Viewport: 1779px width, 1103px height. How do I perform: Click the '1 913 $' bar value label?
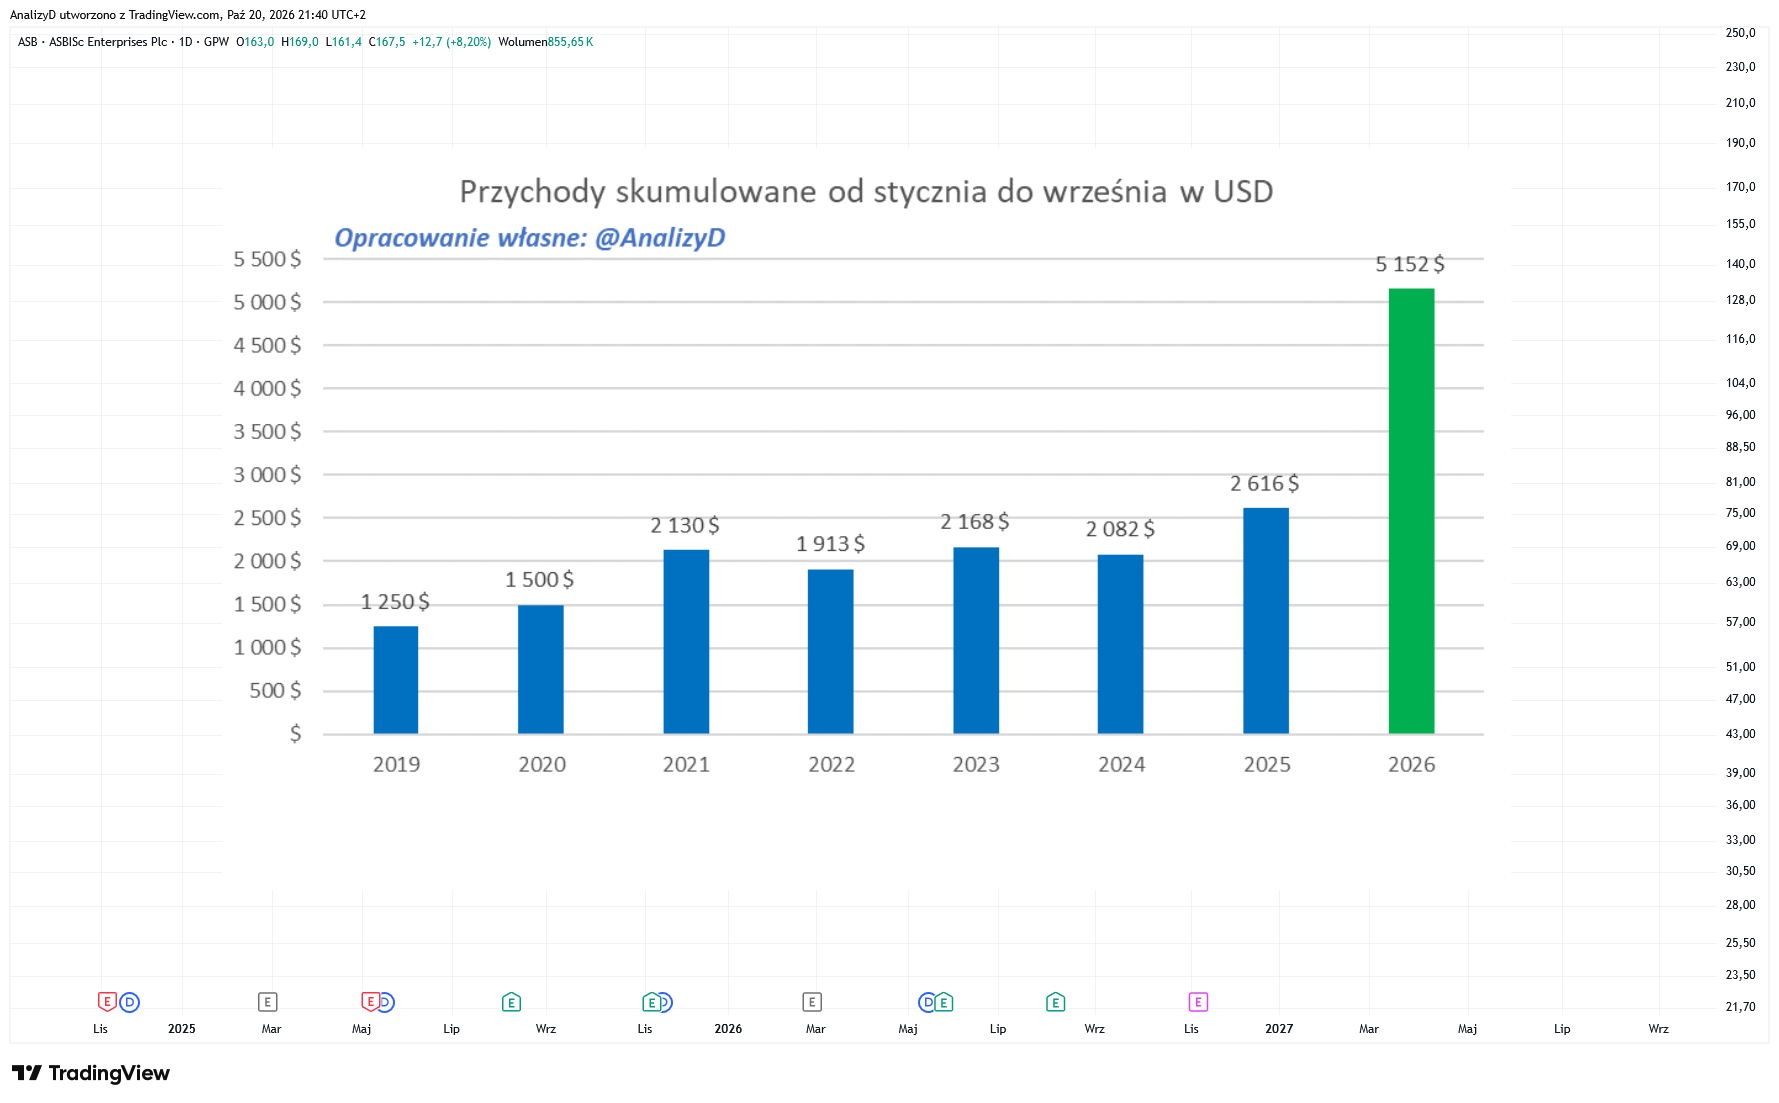click(x=830, y=543)
